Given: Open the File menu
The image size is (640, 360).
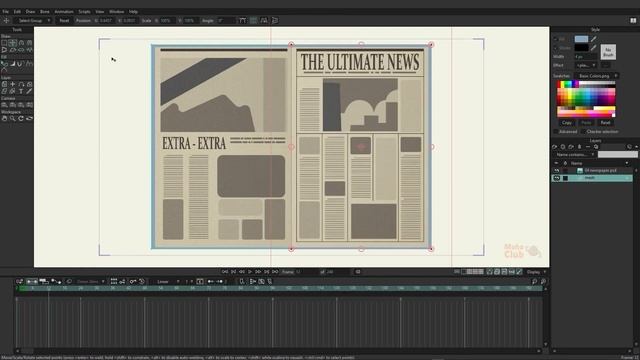Looking at the screenshot, I should [x=5, y=11].
